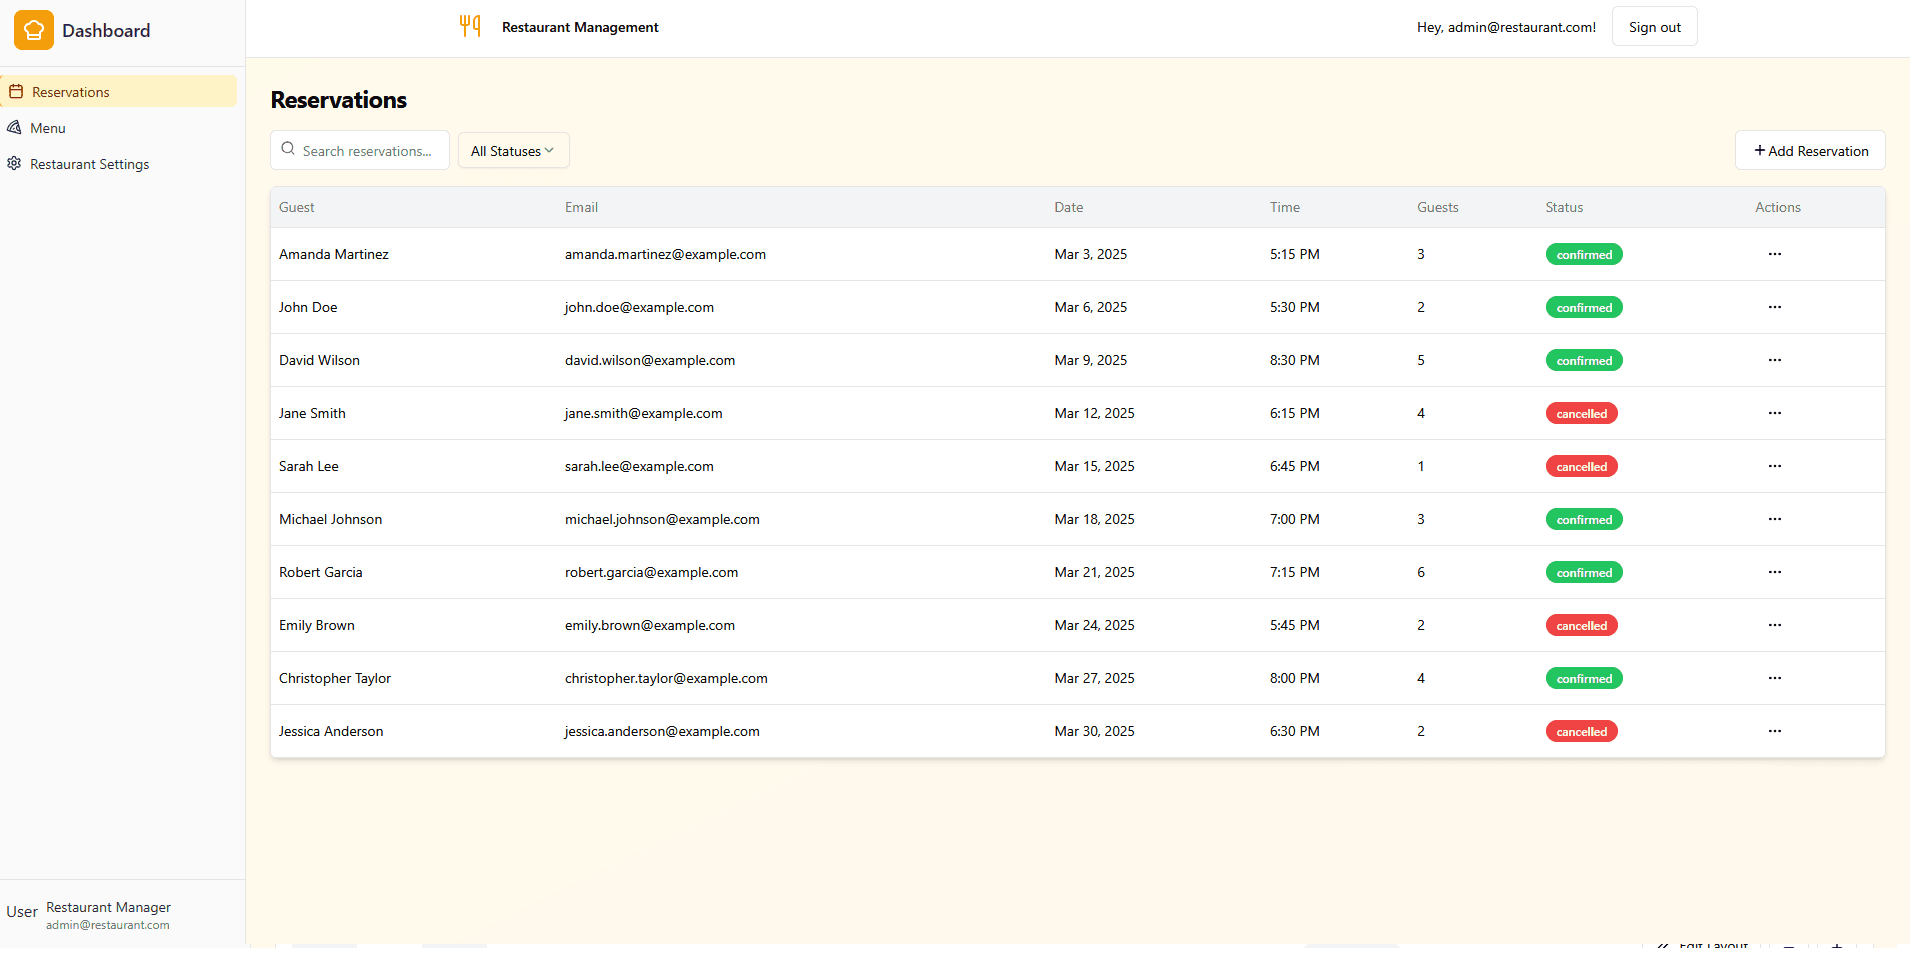Click the fork and knife restaurant icon
The height and width of the screenshot is (956, 1910).
tap(470, 26)
